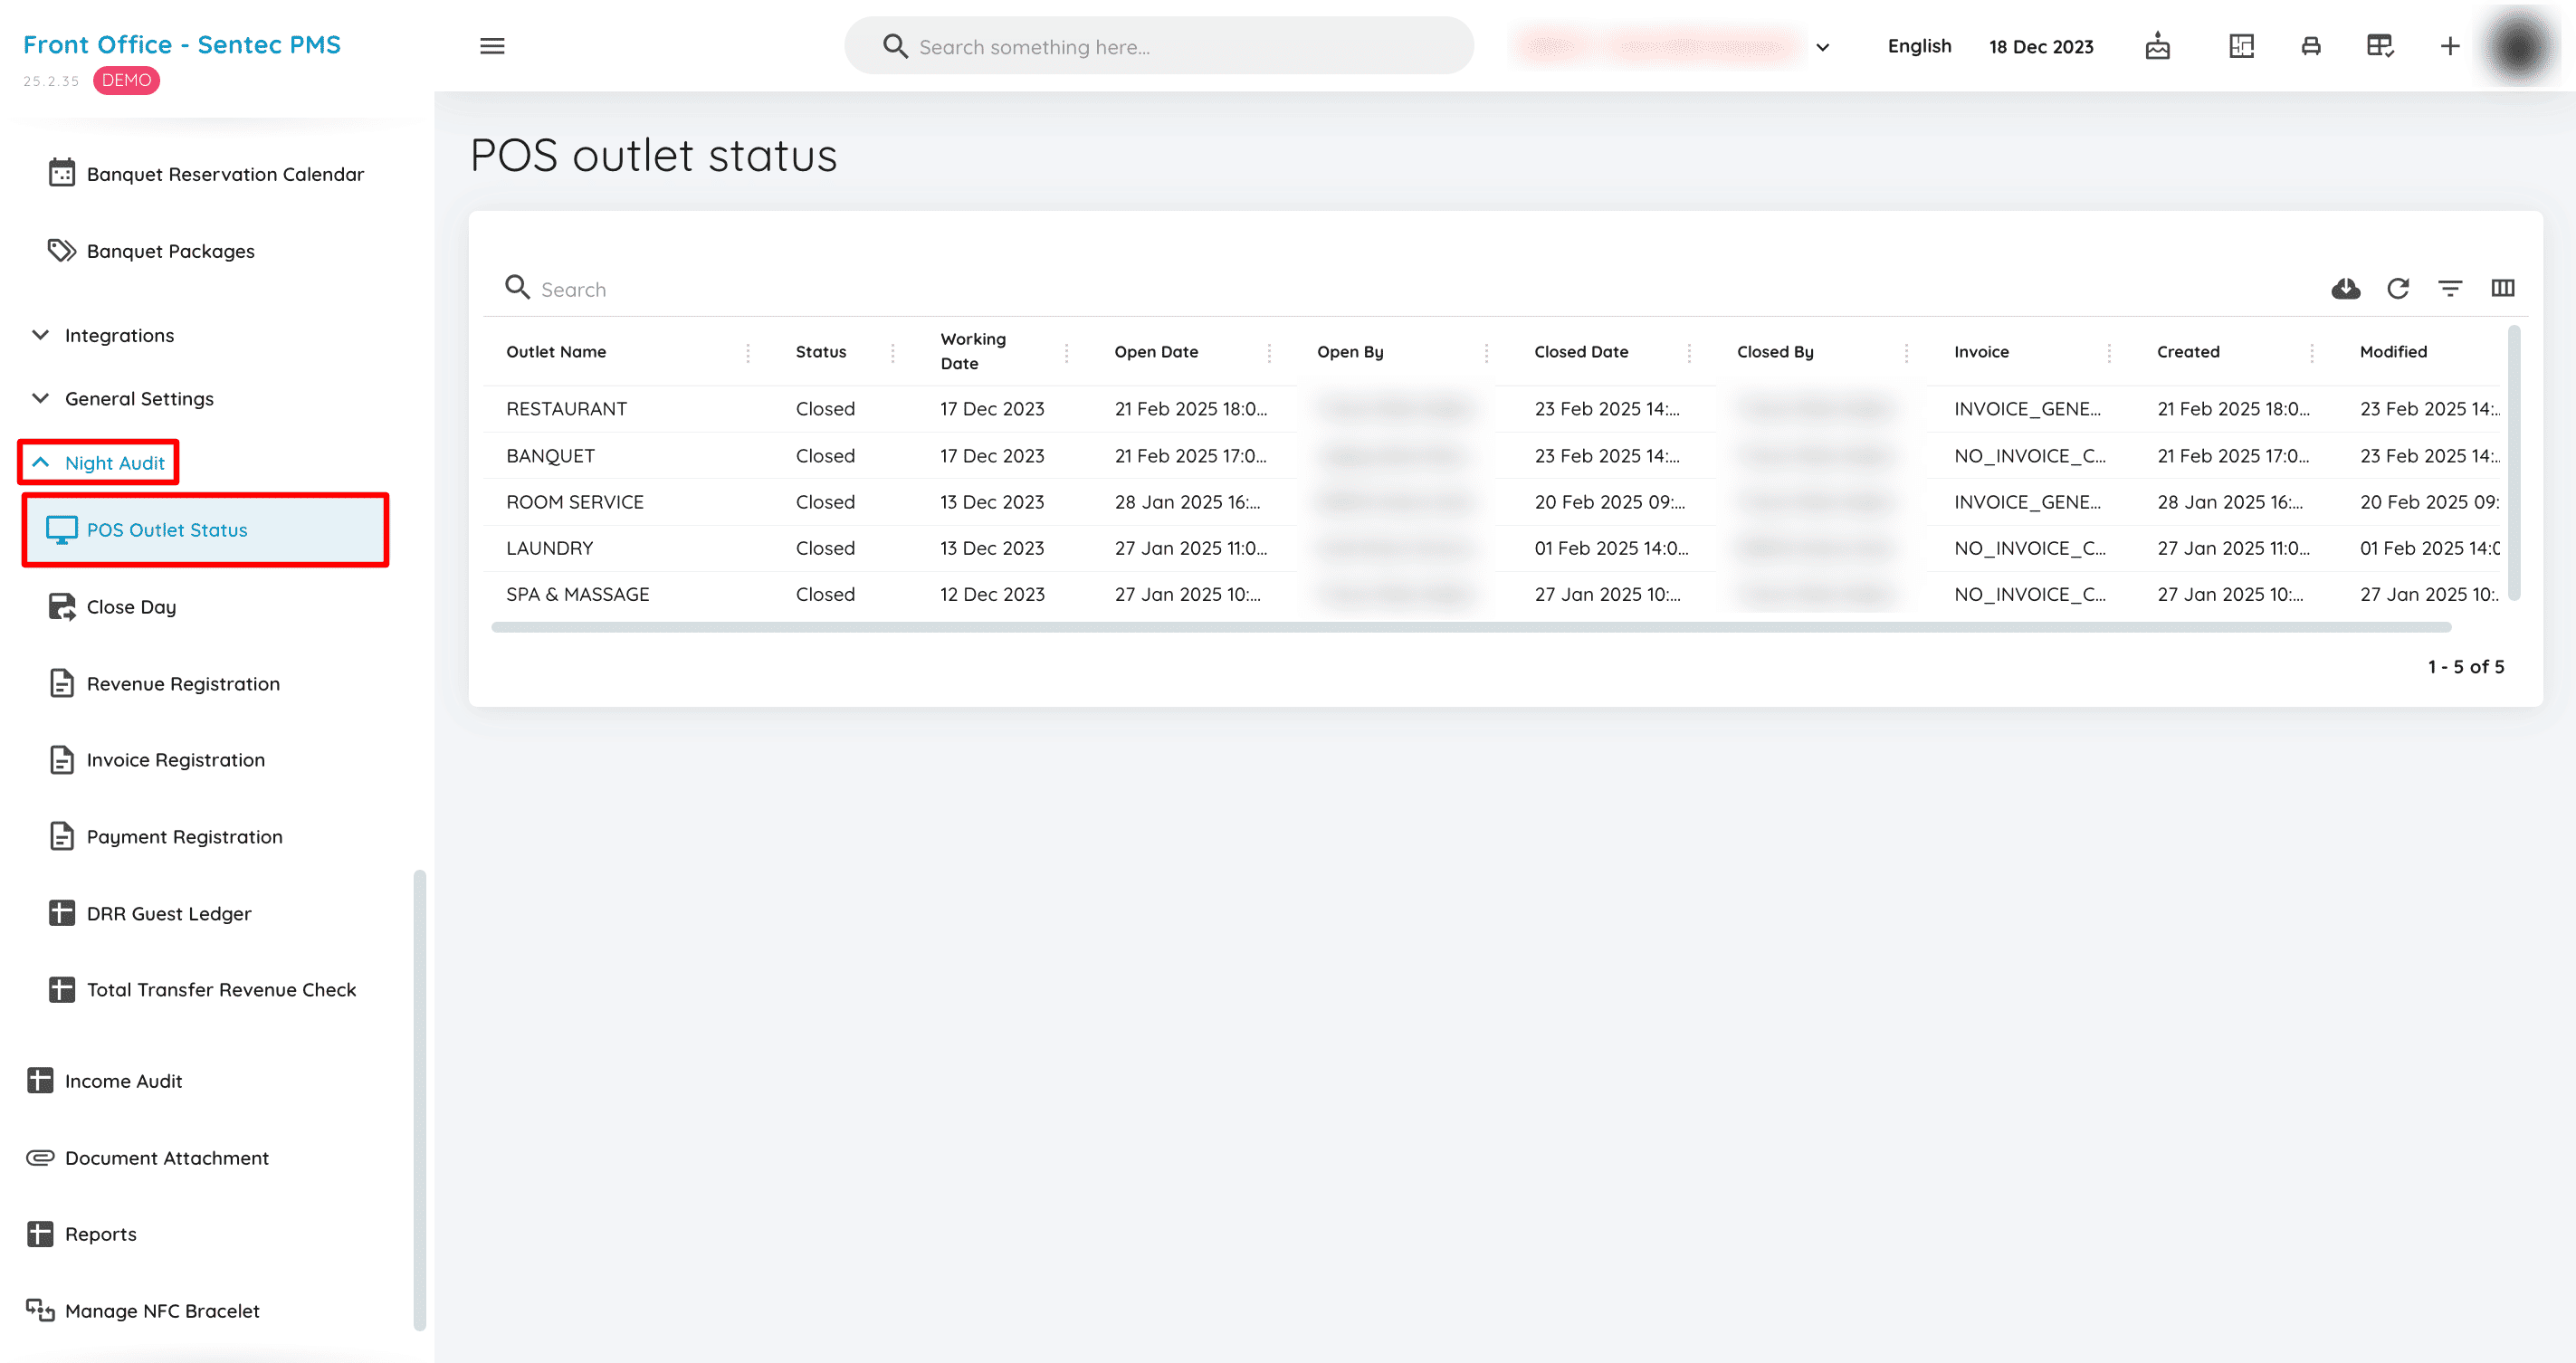
Task: Click the sidebar vertical scrollbar
Action: pos(420,1100)
